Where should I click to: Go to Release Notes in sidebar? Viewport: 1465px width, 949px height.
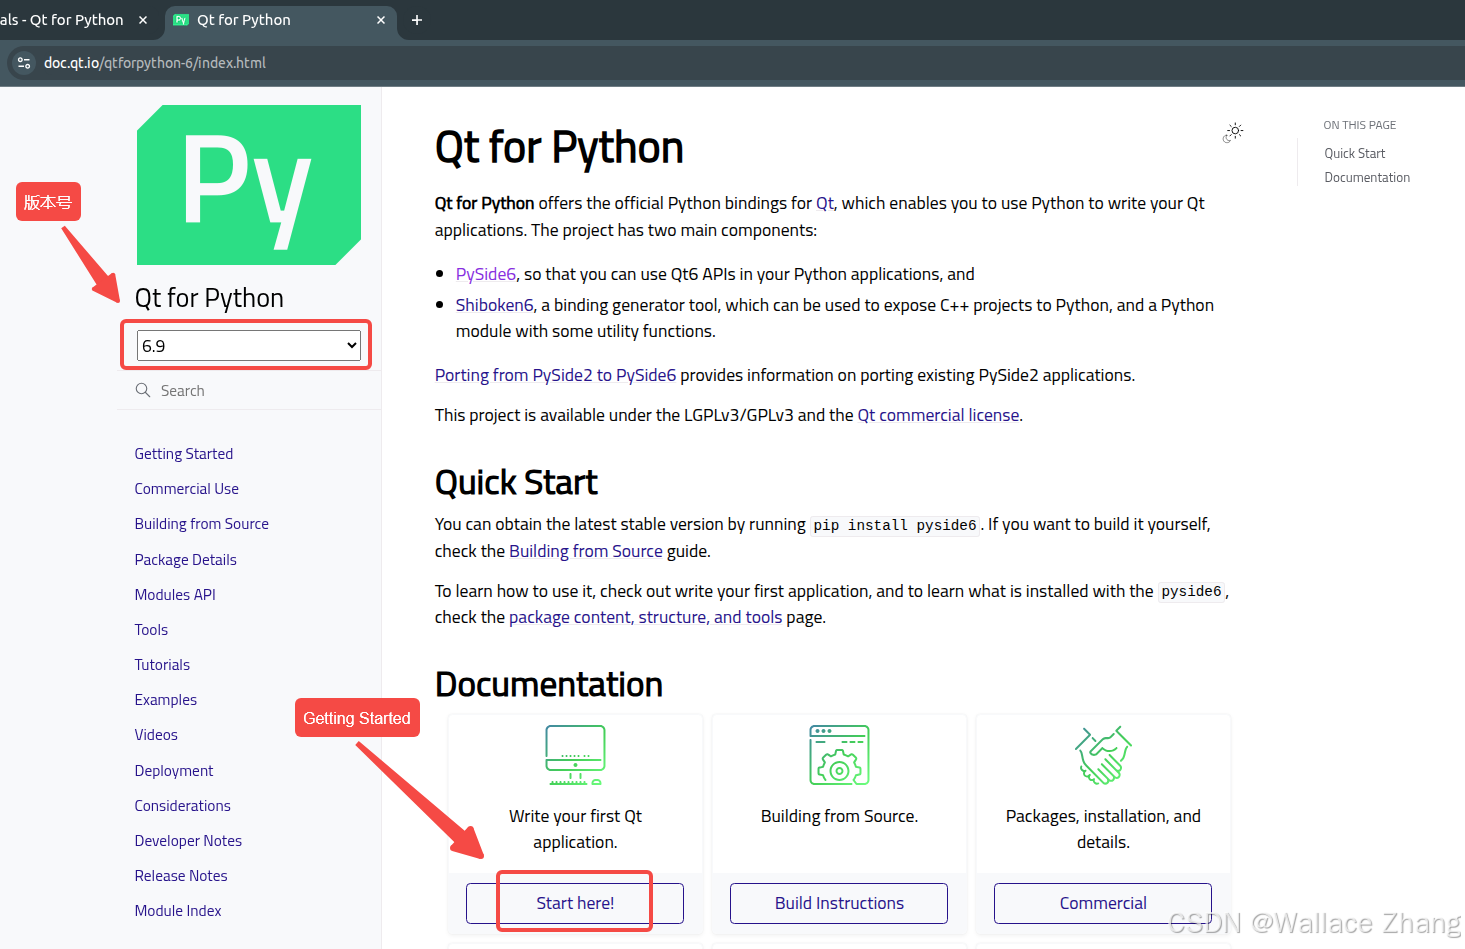pyautogui.click(x=181, y=876)
